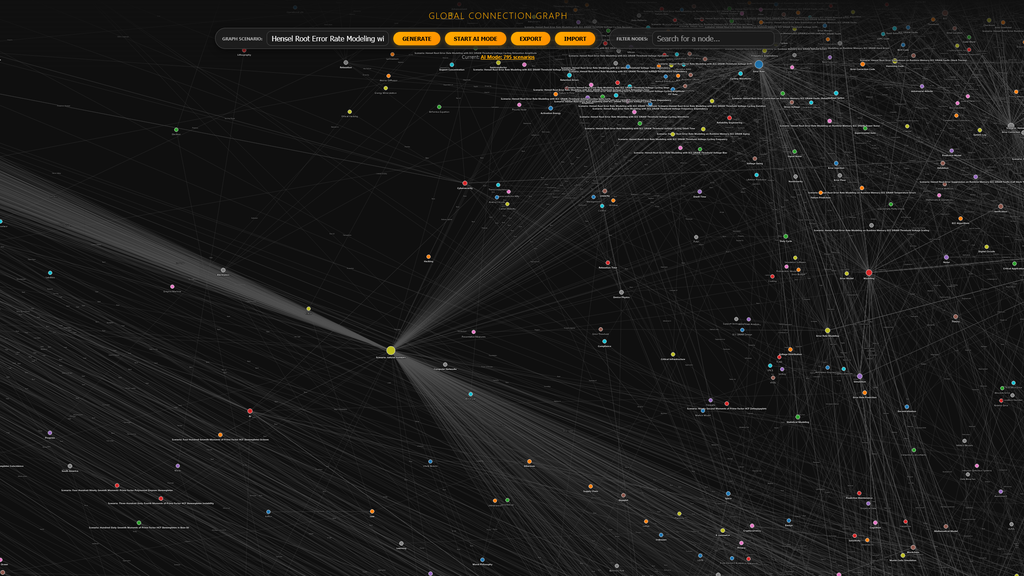
Task: Open the AI Mode 795 scenarios link
Action: point(507,57)
